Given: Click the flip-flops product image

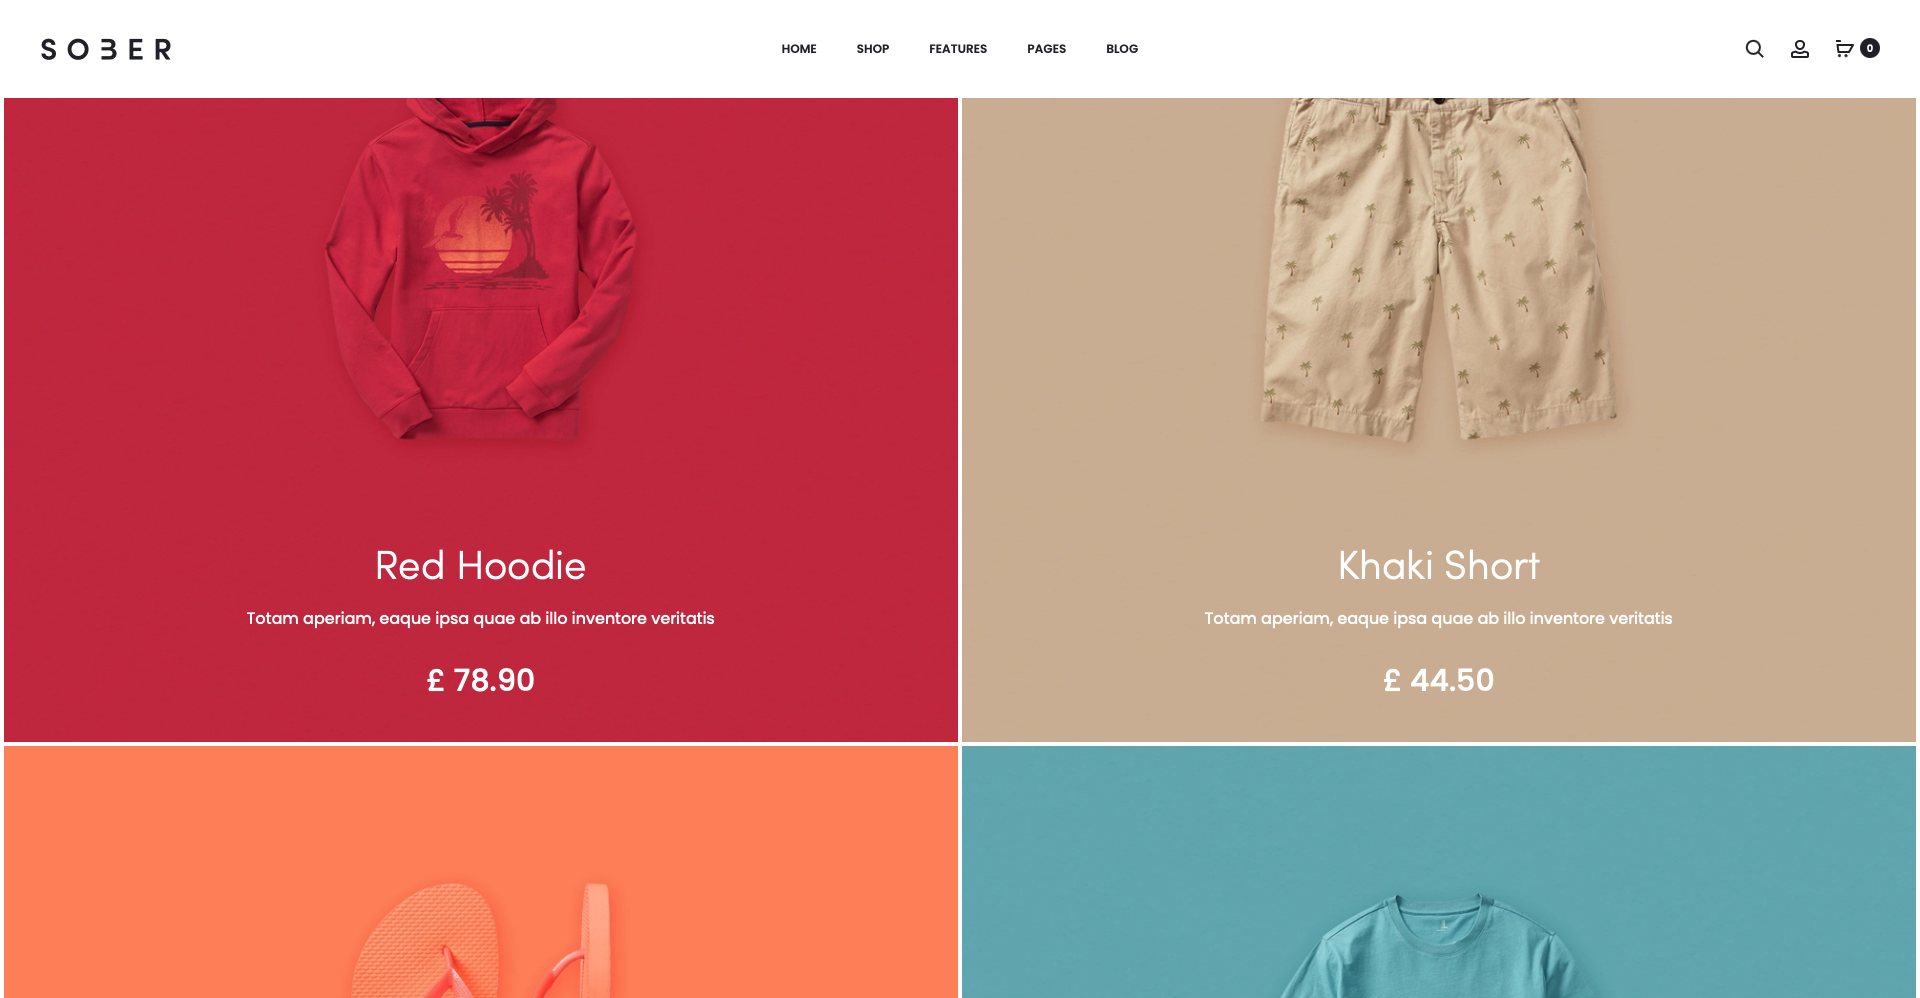Looking at the screenshot, I should click(481, 940).
